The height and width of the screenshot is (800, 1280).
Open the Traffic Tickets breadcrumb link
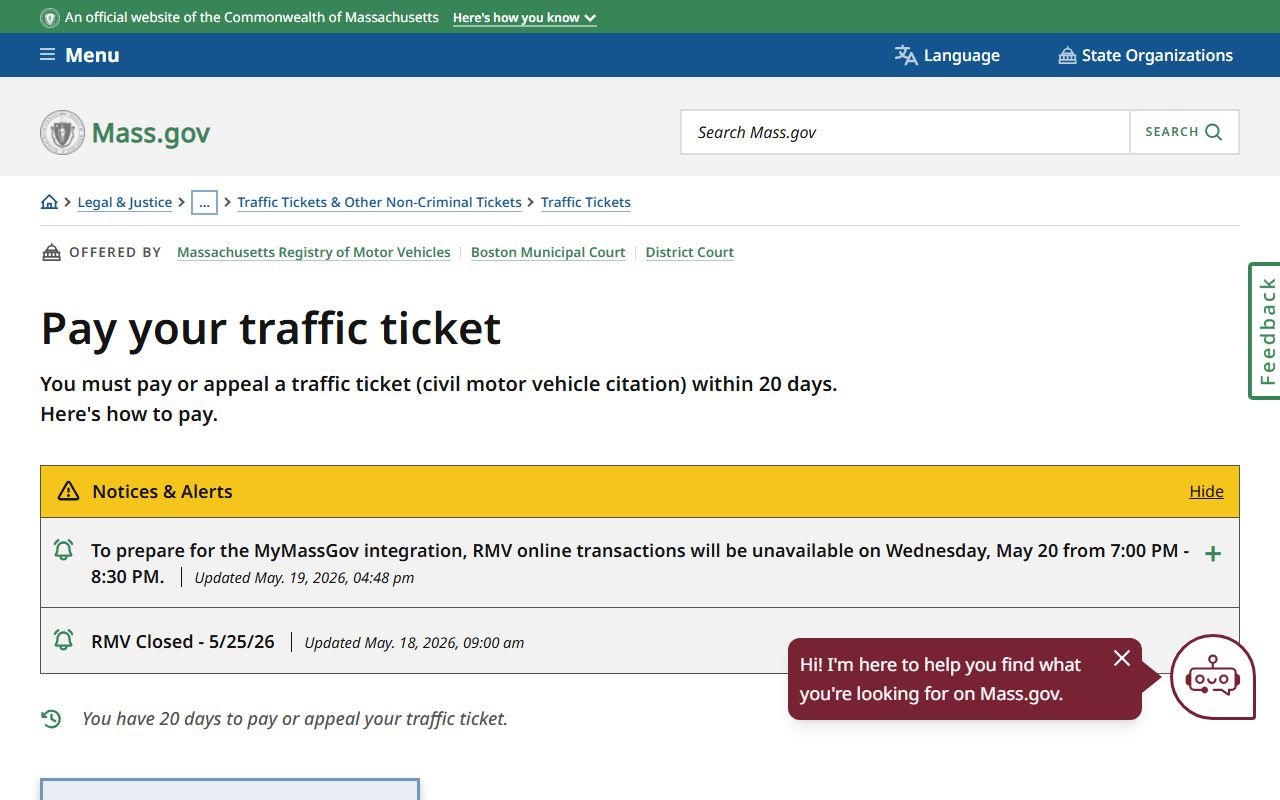coord(586,202)
